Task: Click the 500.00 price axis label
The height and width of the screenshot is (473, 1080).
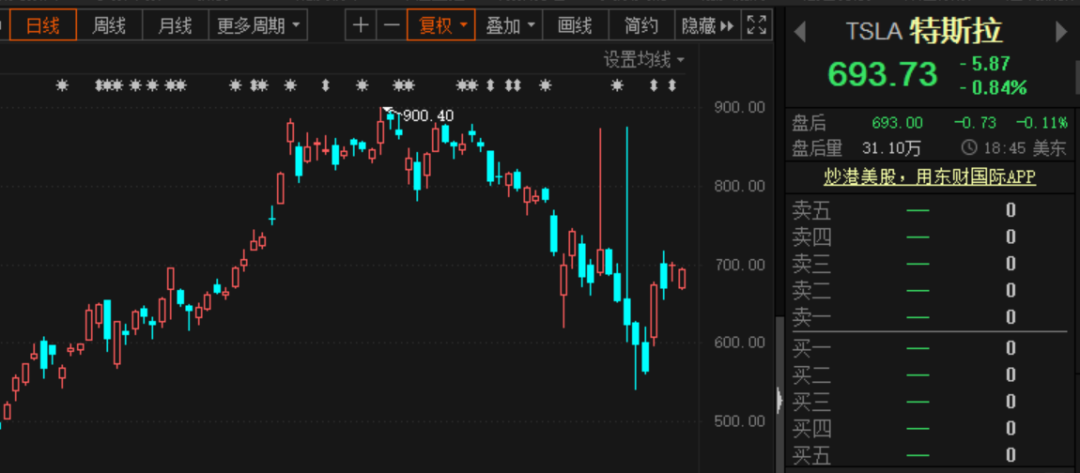Action: [740, 421]
